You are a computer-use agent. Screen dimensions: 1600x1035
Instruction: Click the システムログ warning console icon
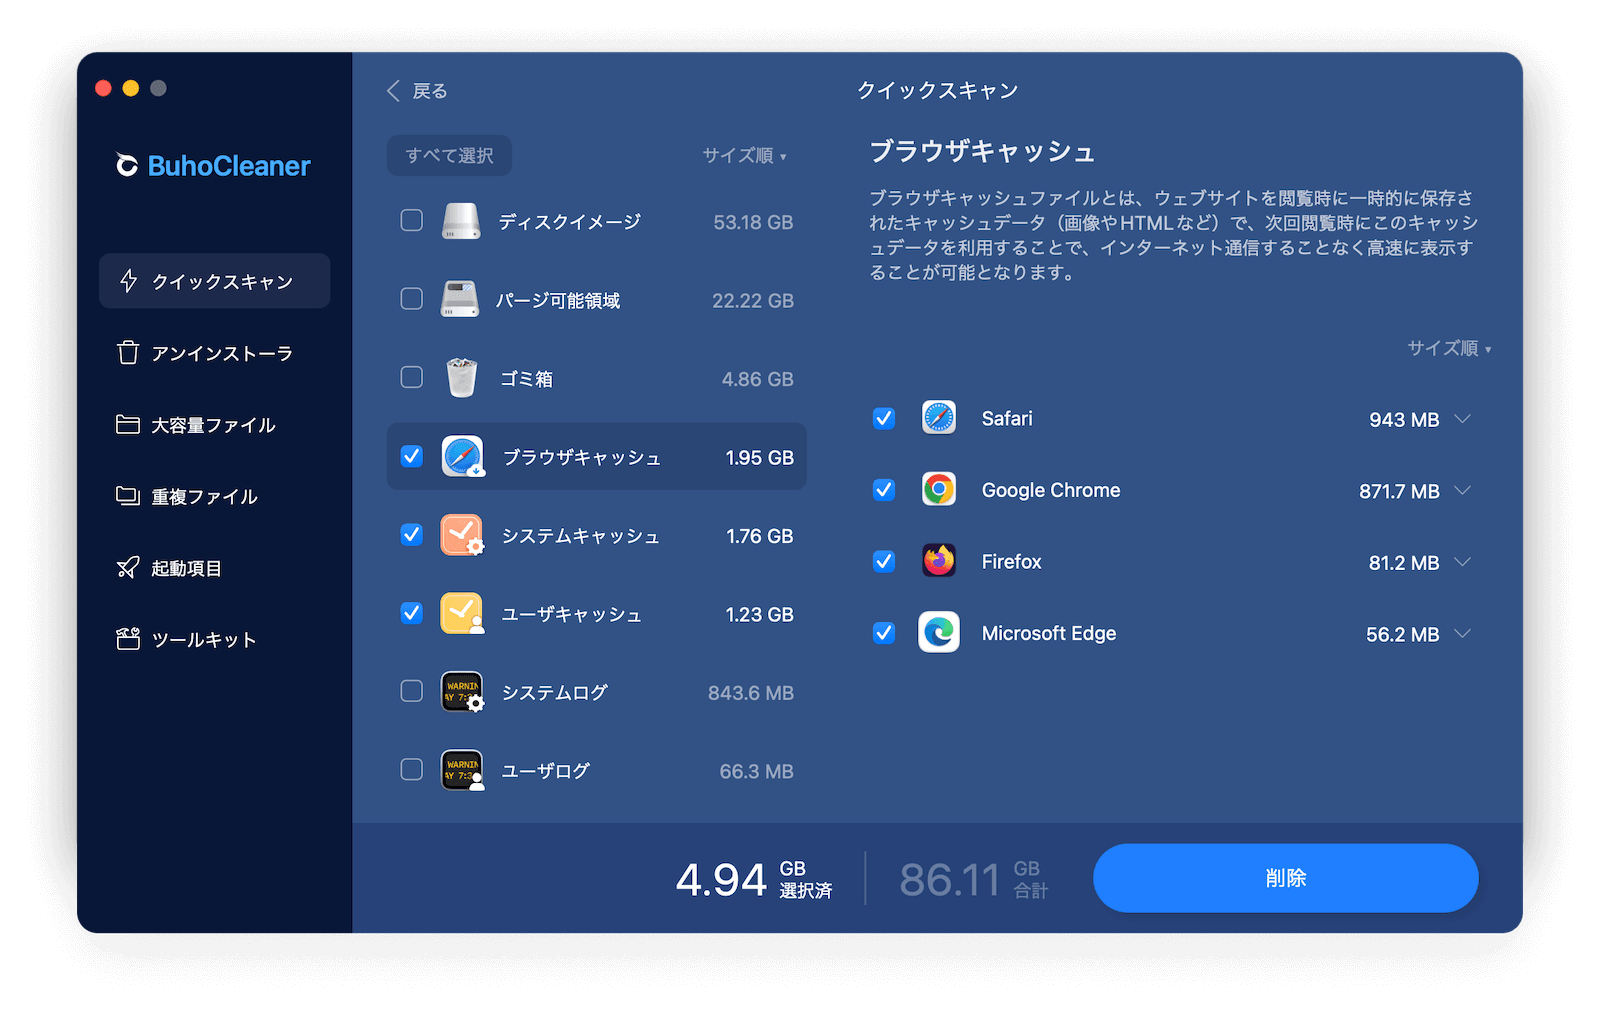click(463, 692)
